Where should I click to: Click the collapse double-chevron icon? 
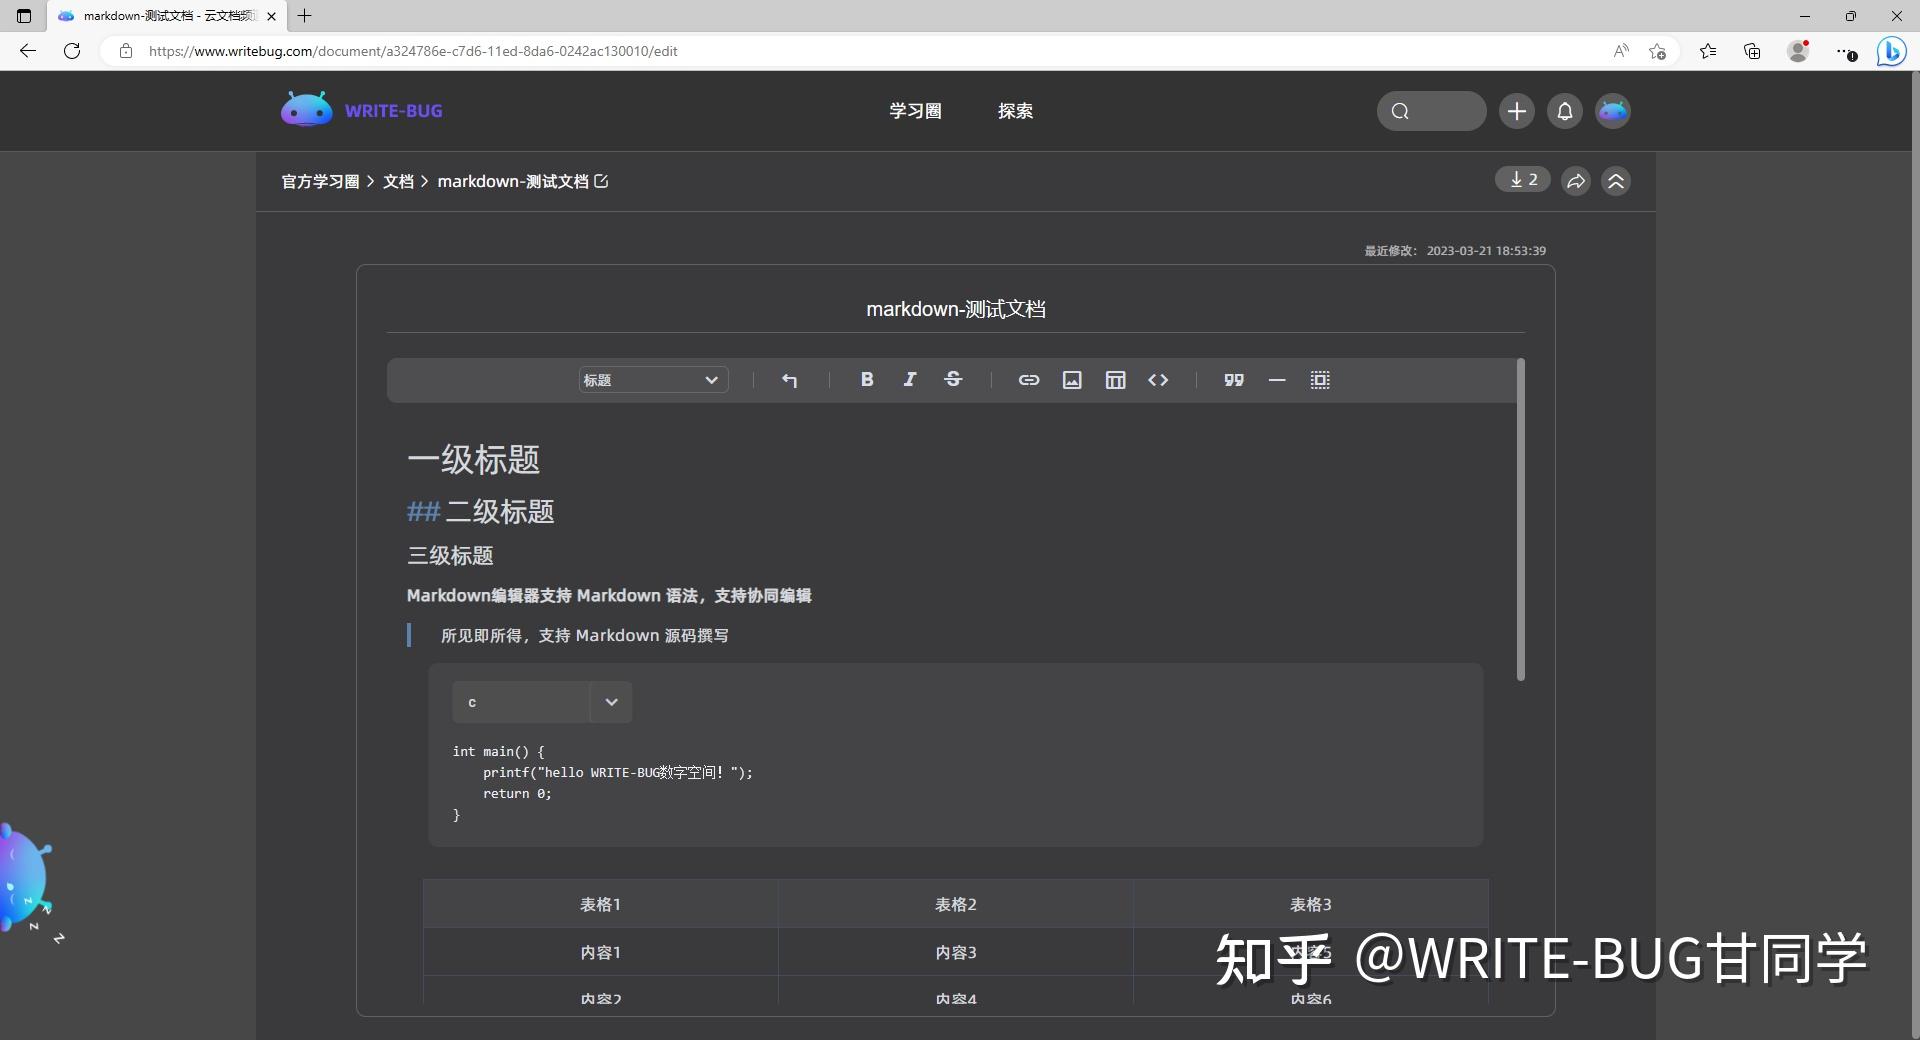point(1616,181)
